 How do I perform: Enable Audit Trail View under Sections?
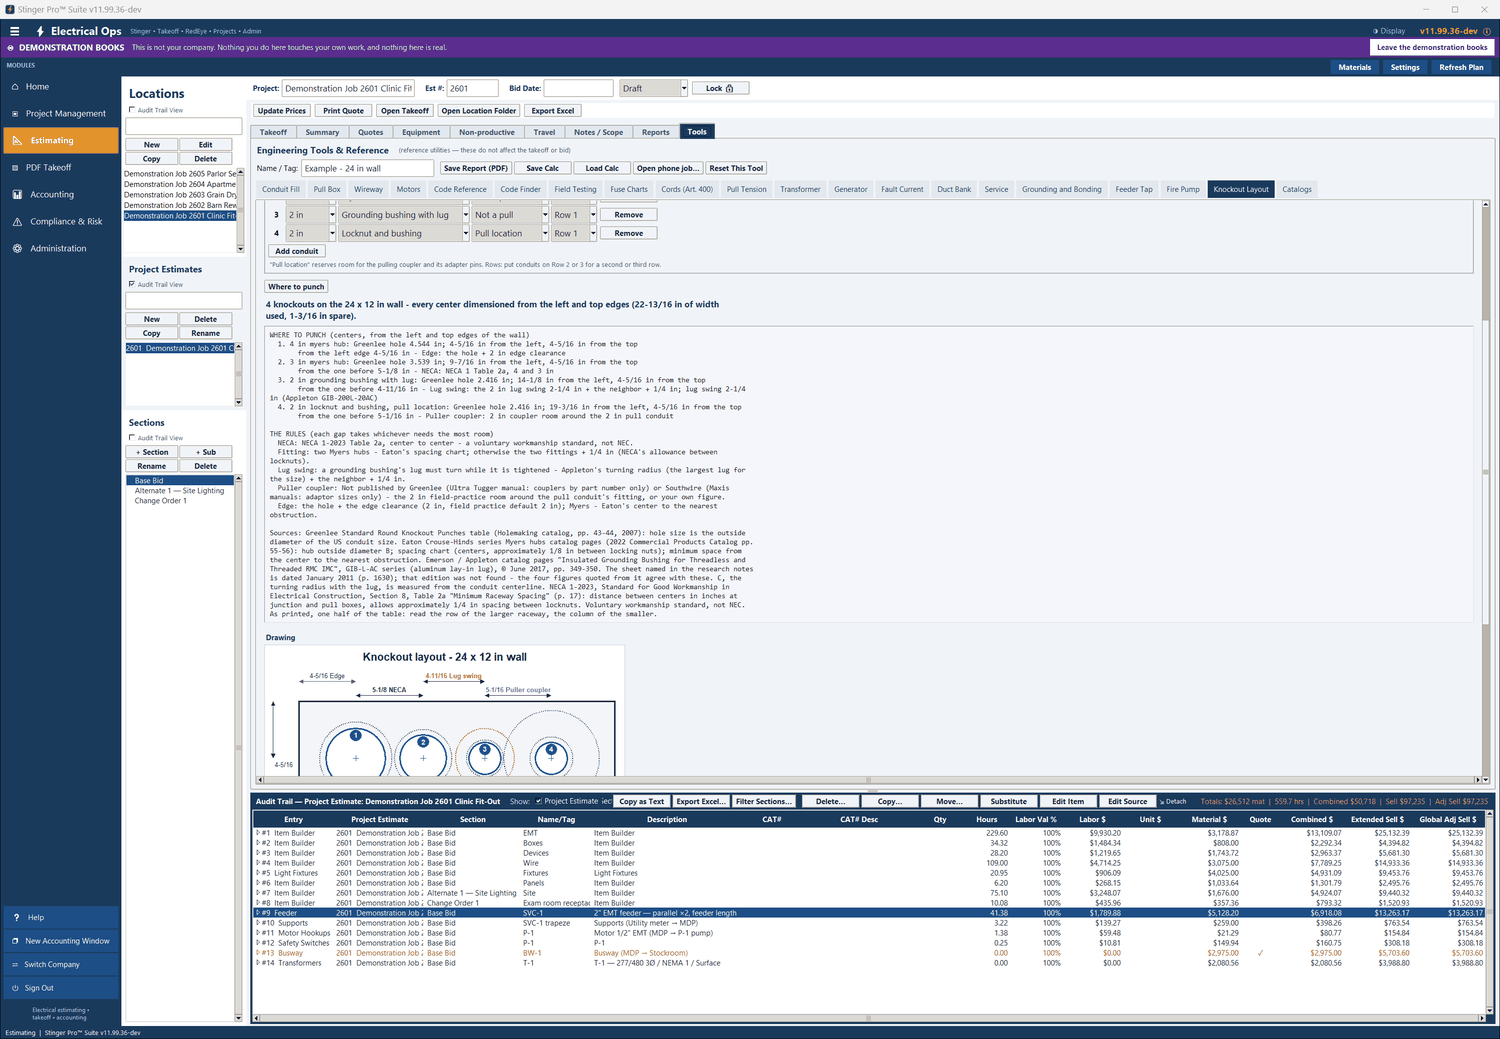click(x=132, y=438)
